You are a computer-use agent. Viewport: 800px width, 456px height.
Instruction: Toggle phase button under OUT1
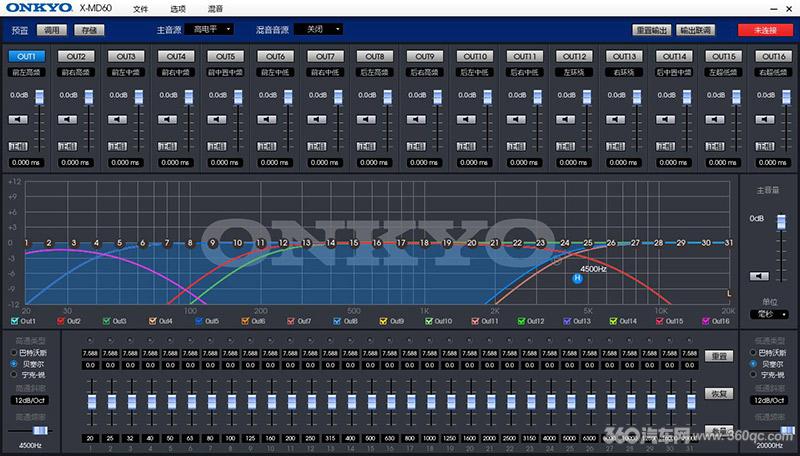pos(18,146)
